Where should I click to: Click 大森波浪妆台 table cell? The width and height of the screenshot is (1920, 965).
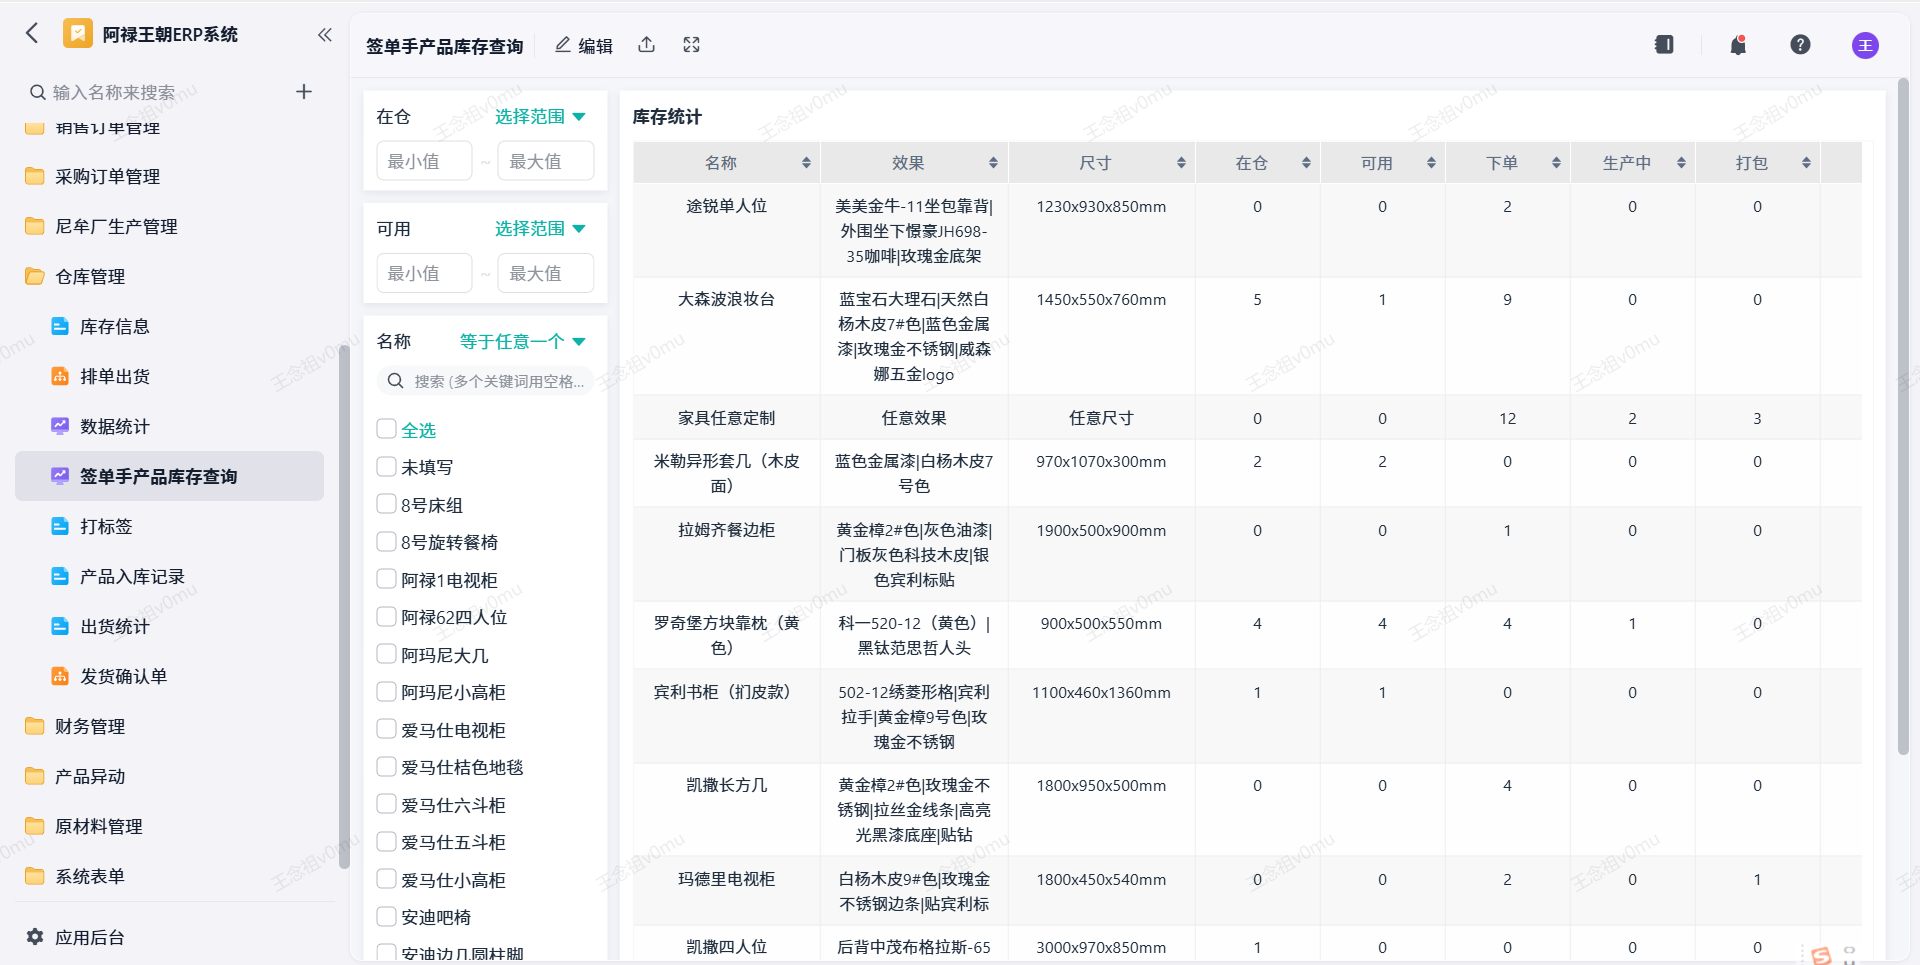point(727,336)
